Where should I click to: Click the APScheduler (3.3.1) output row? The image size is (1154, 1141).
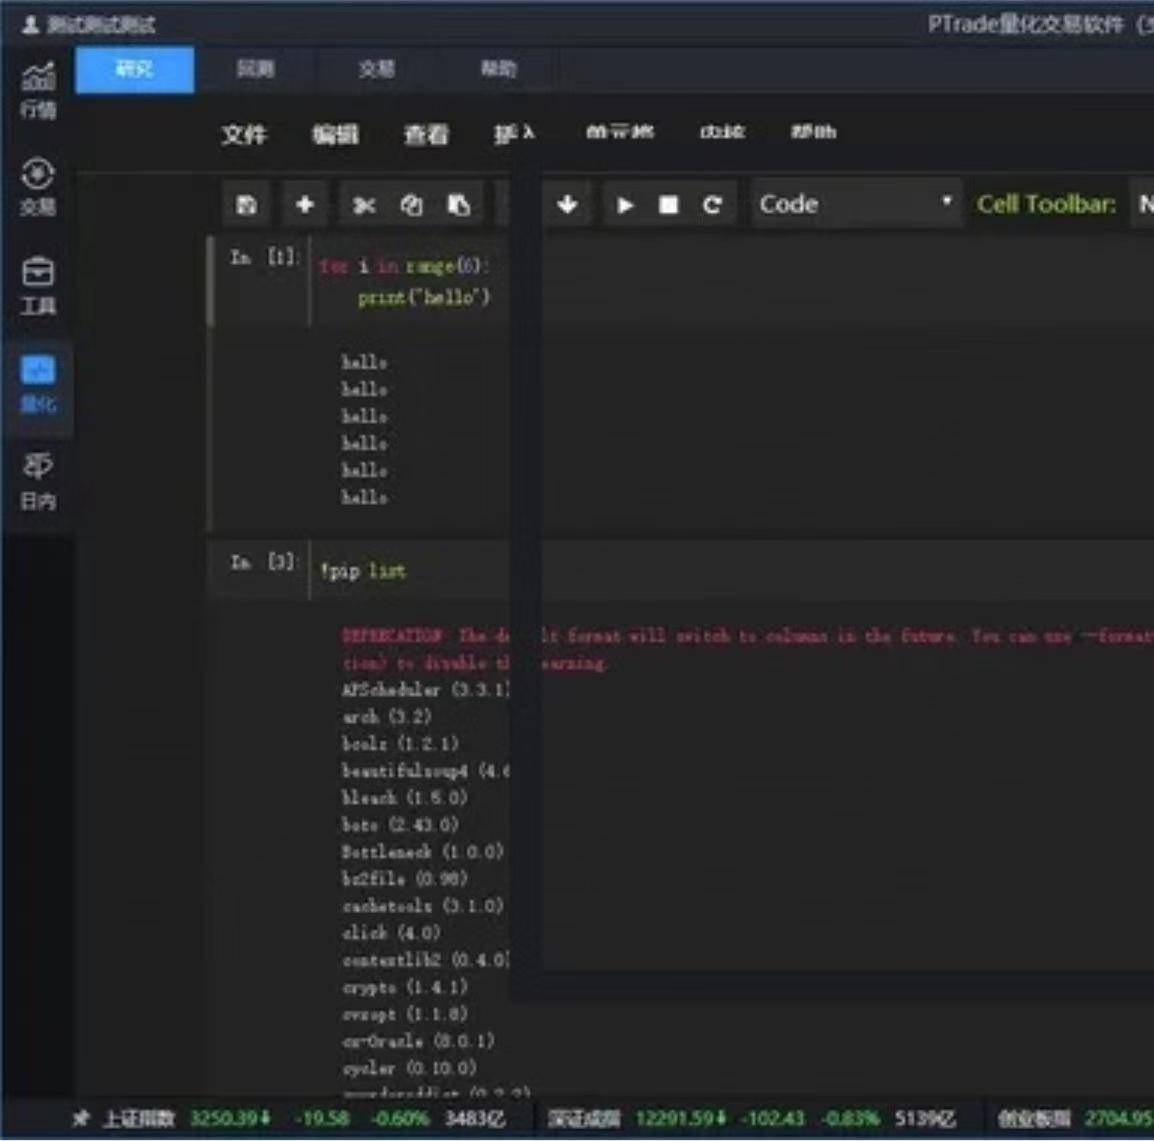point(425,690)
